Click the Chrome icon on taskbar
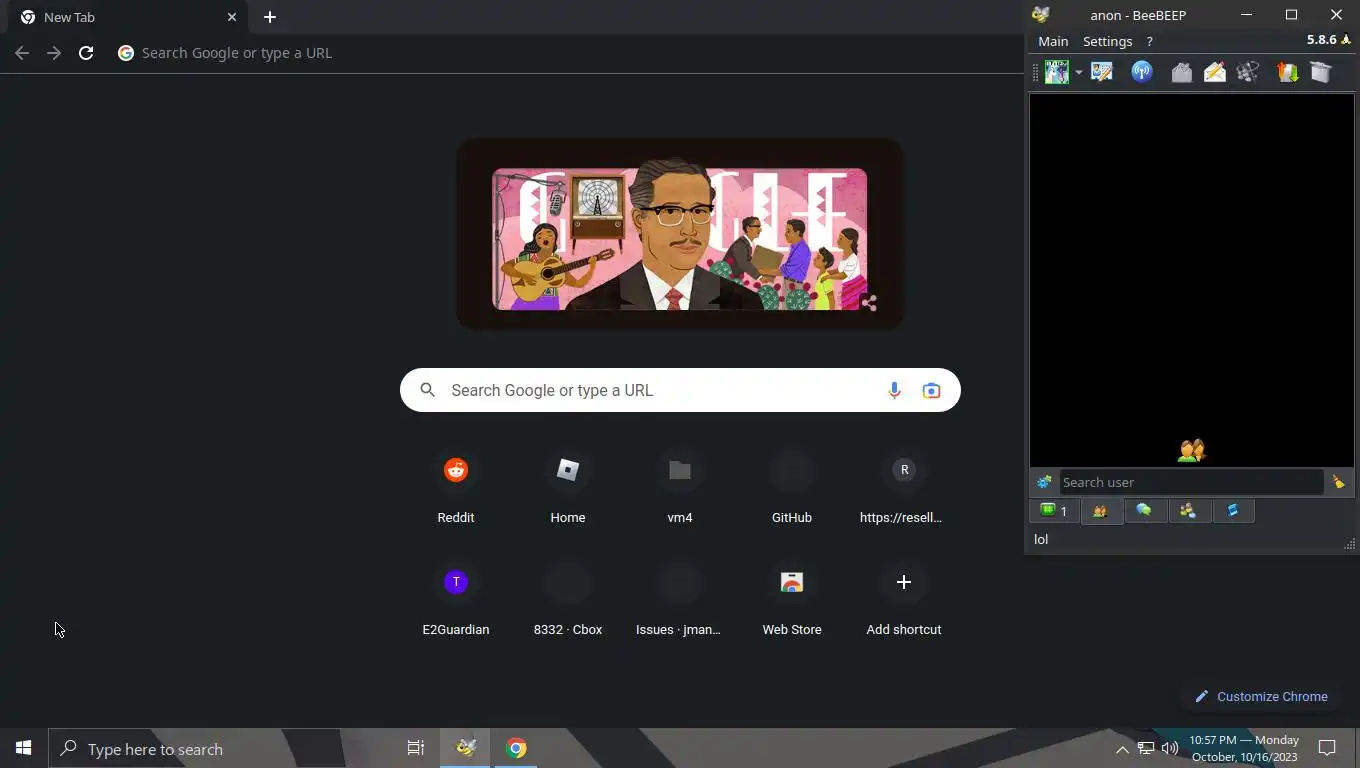 coord(516,748)
